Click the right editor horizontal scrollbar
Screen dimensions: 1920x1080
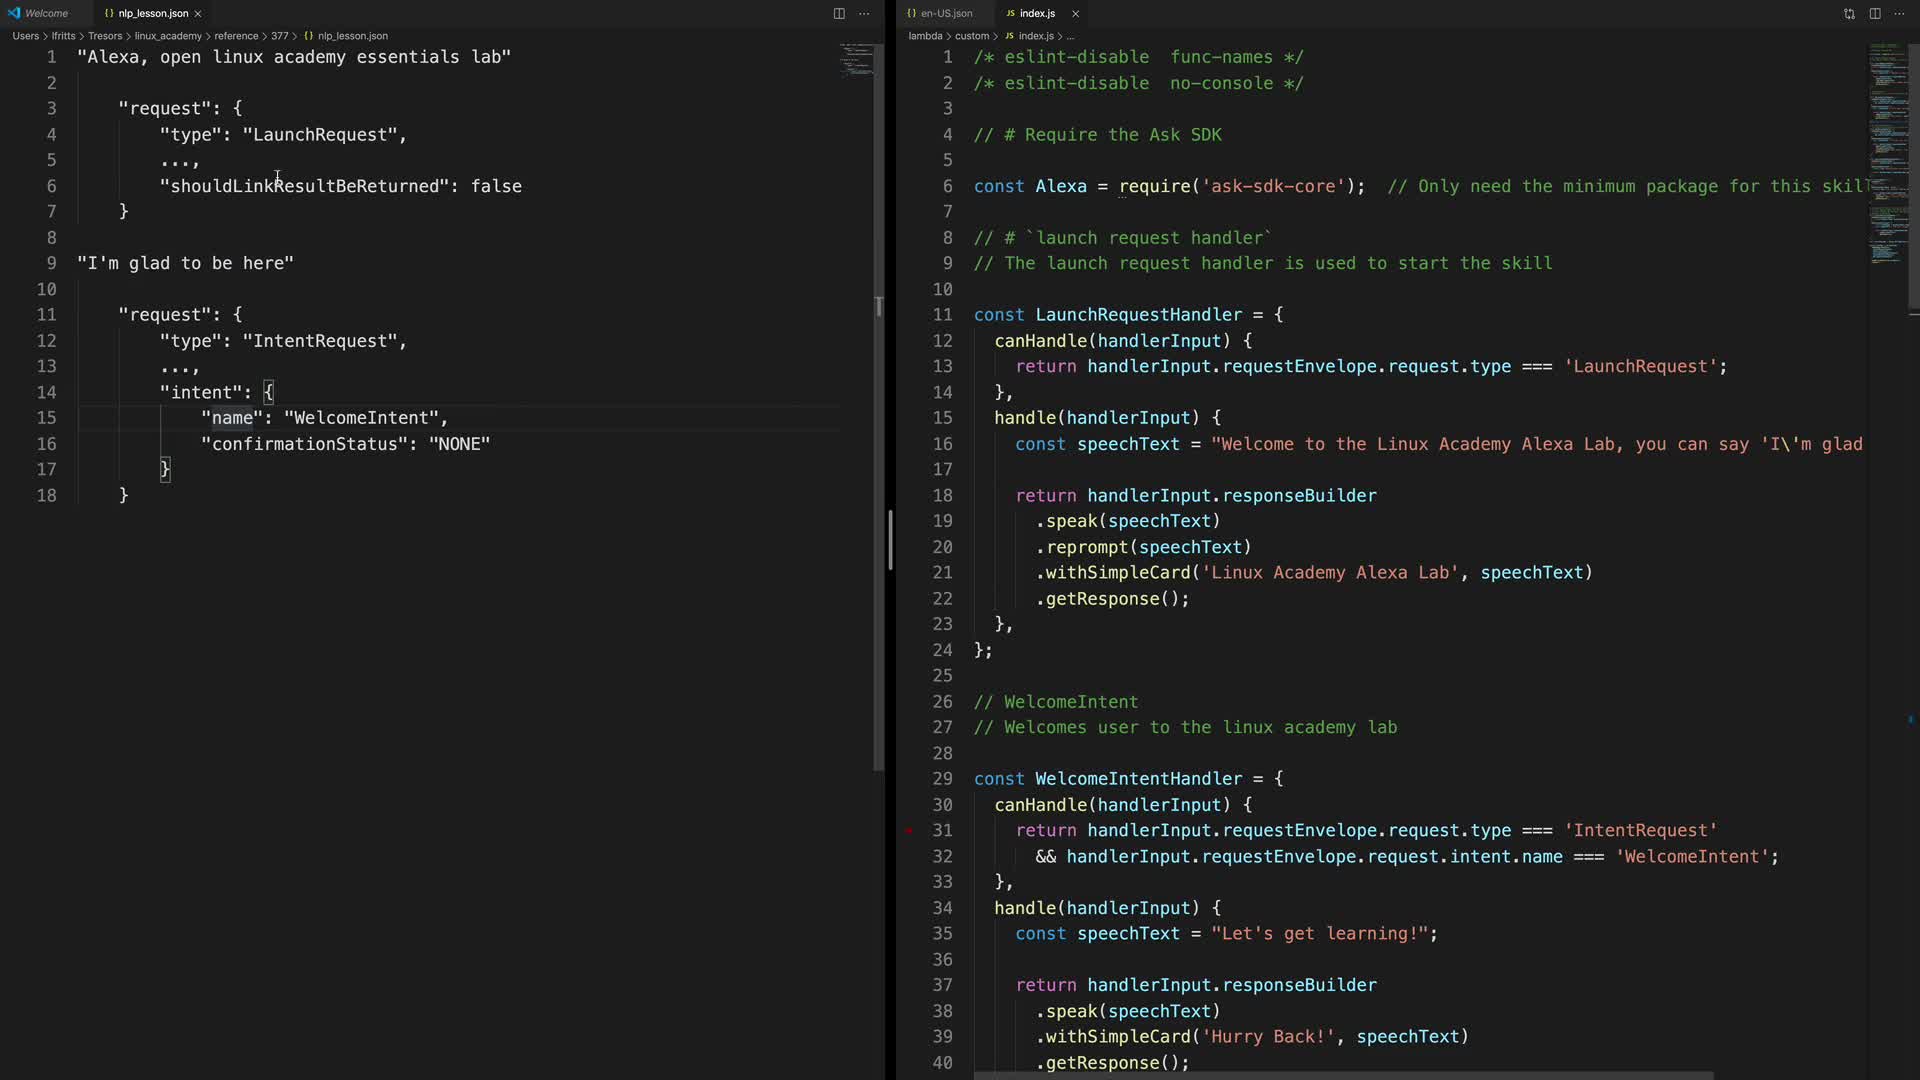coord(1340,1076)
